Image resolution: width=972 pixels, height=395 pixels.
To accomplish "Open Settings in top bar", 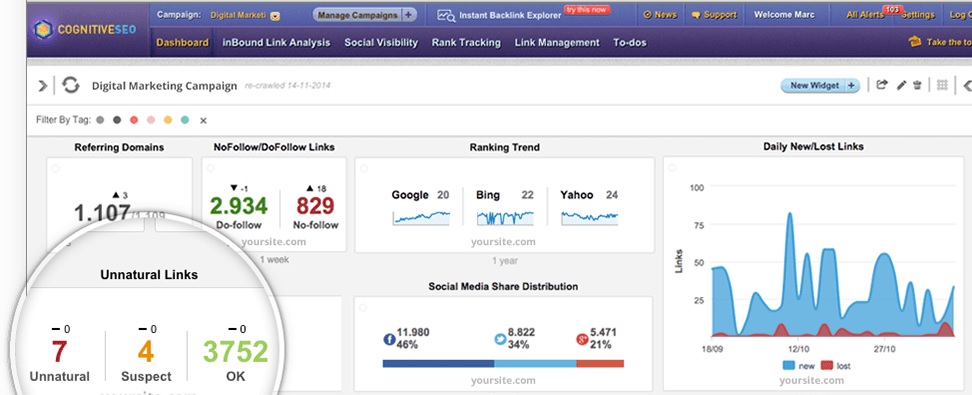I will [x=918, y=15].
